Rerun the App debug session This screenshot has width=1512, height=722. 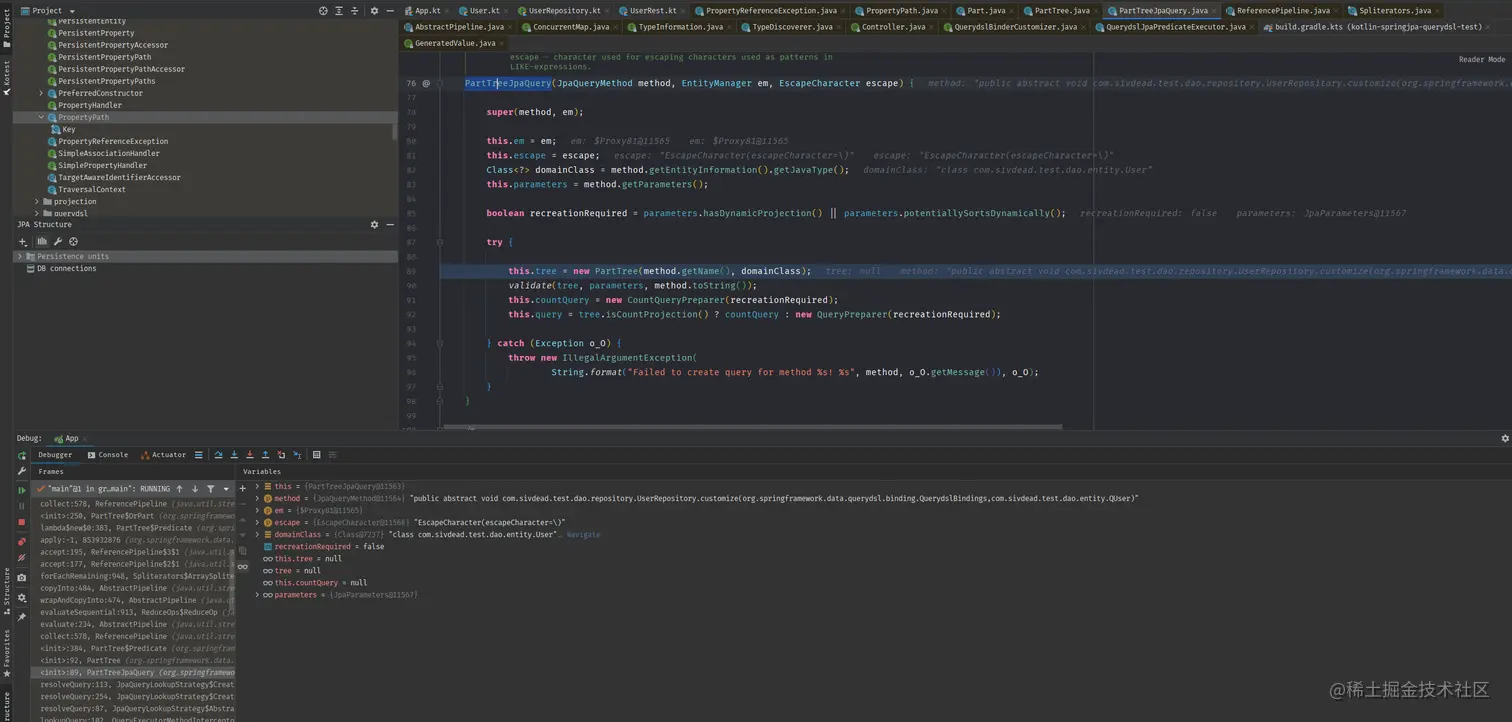click(22, 455)
